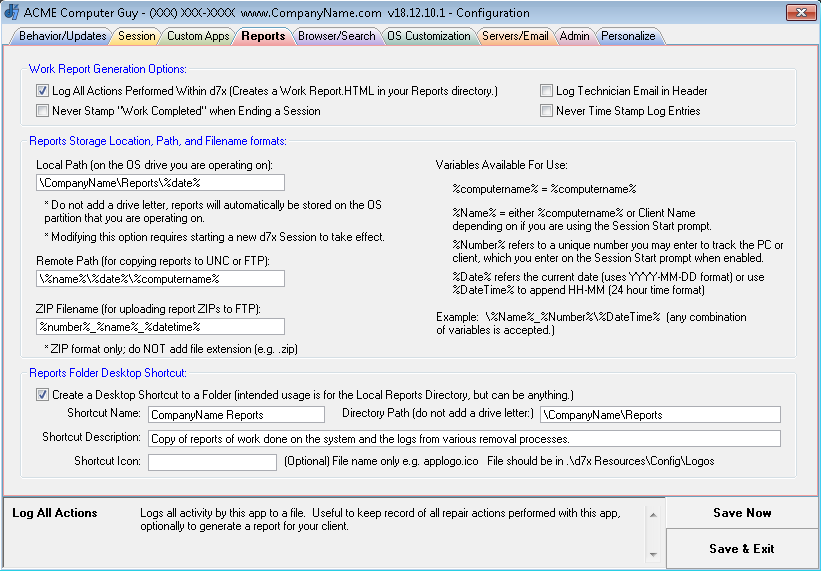Click the "%computername% = %computername%" line
The image size is (821, 571).
[x=545, y=189]
